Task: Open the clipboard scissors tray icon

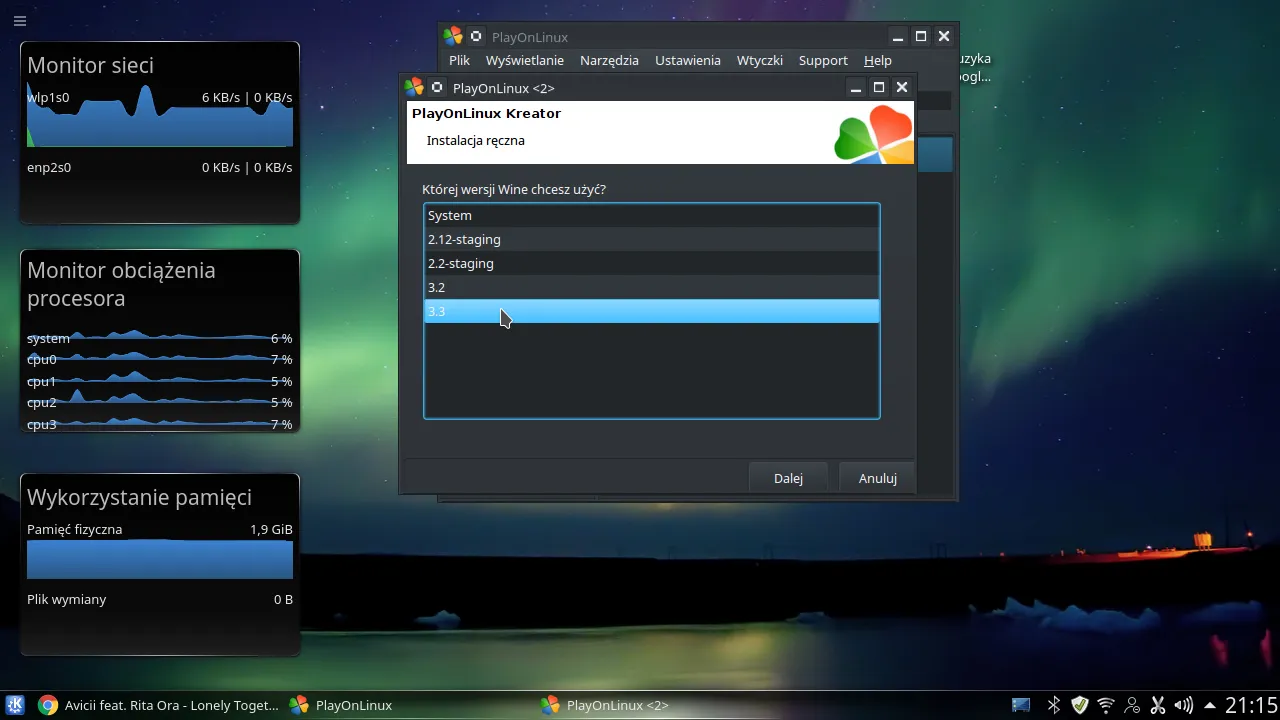Action: click(1158, 705)
